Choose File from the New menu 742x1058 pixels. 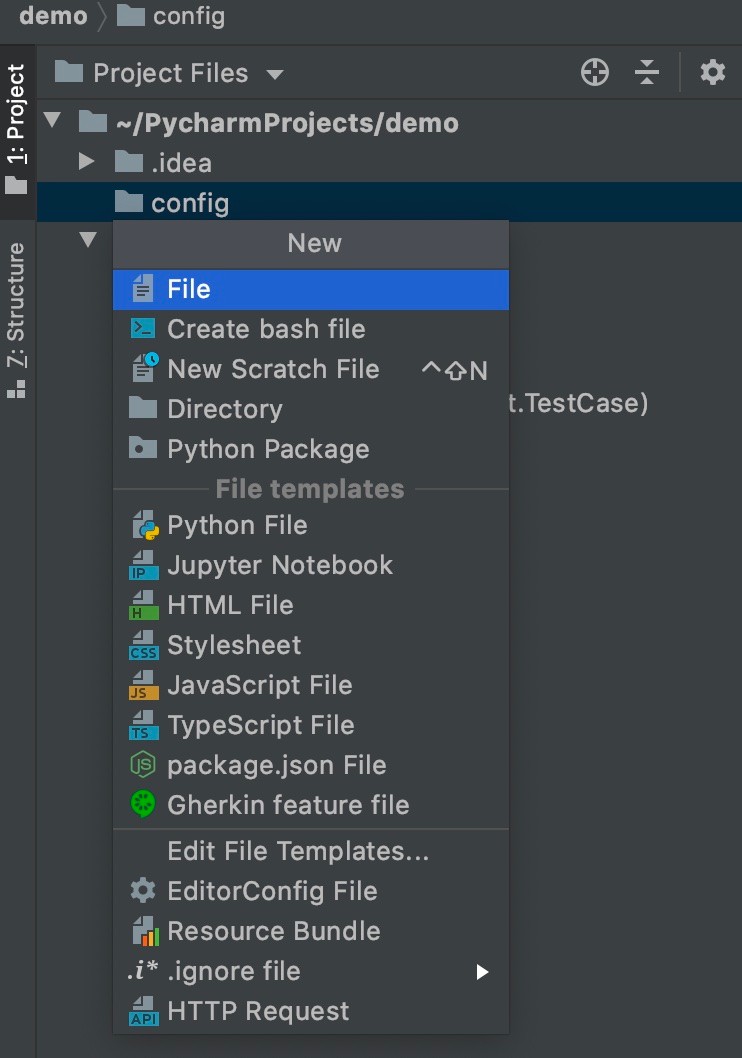point(311,289)
